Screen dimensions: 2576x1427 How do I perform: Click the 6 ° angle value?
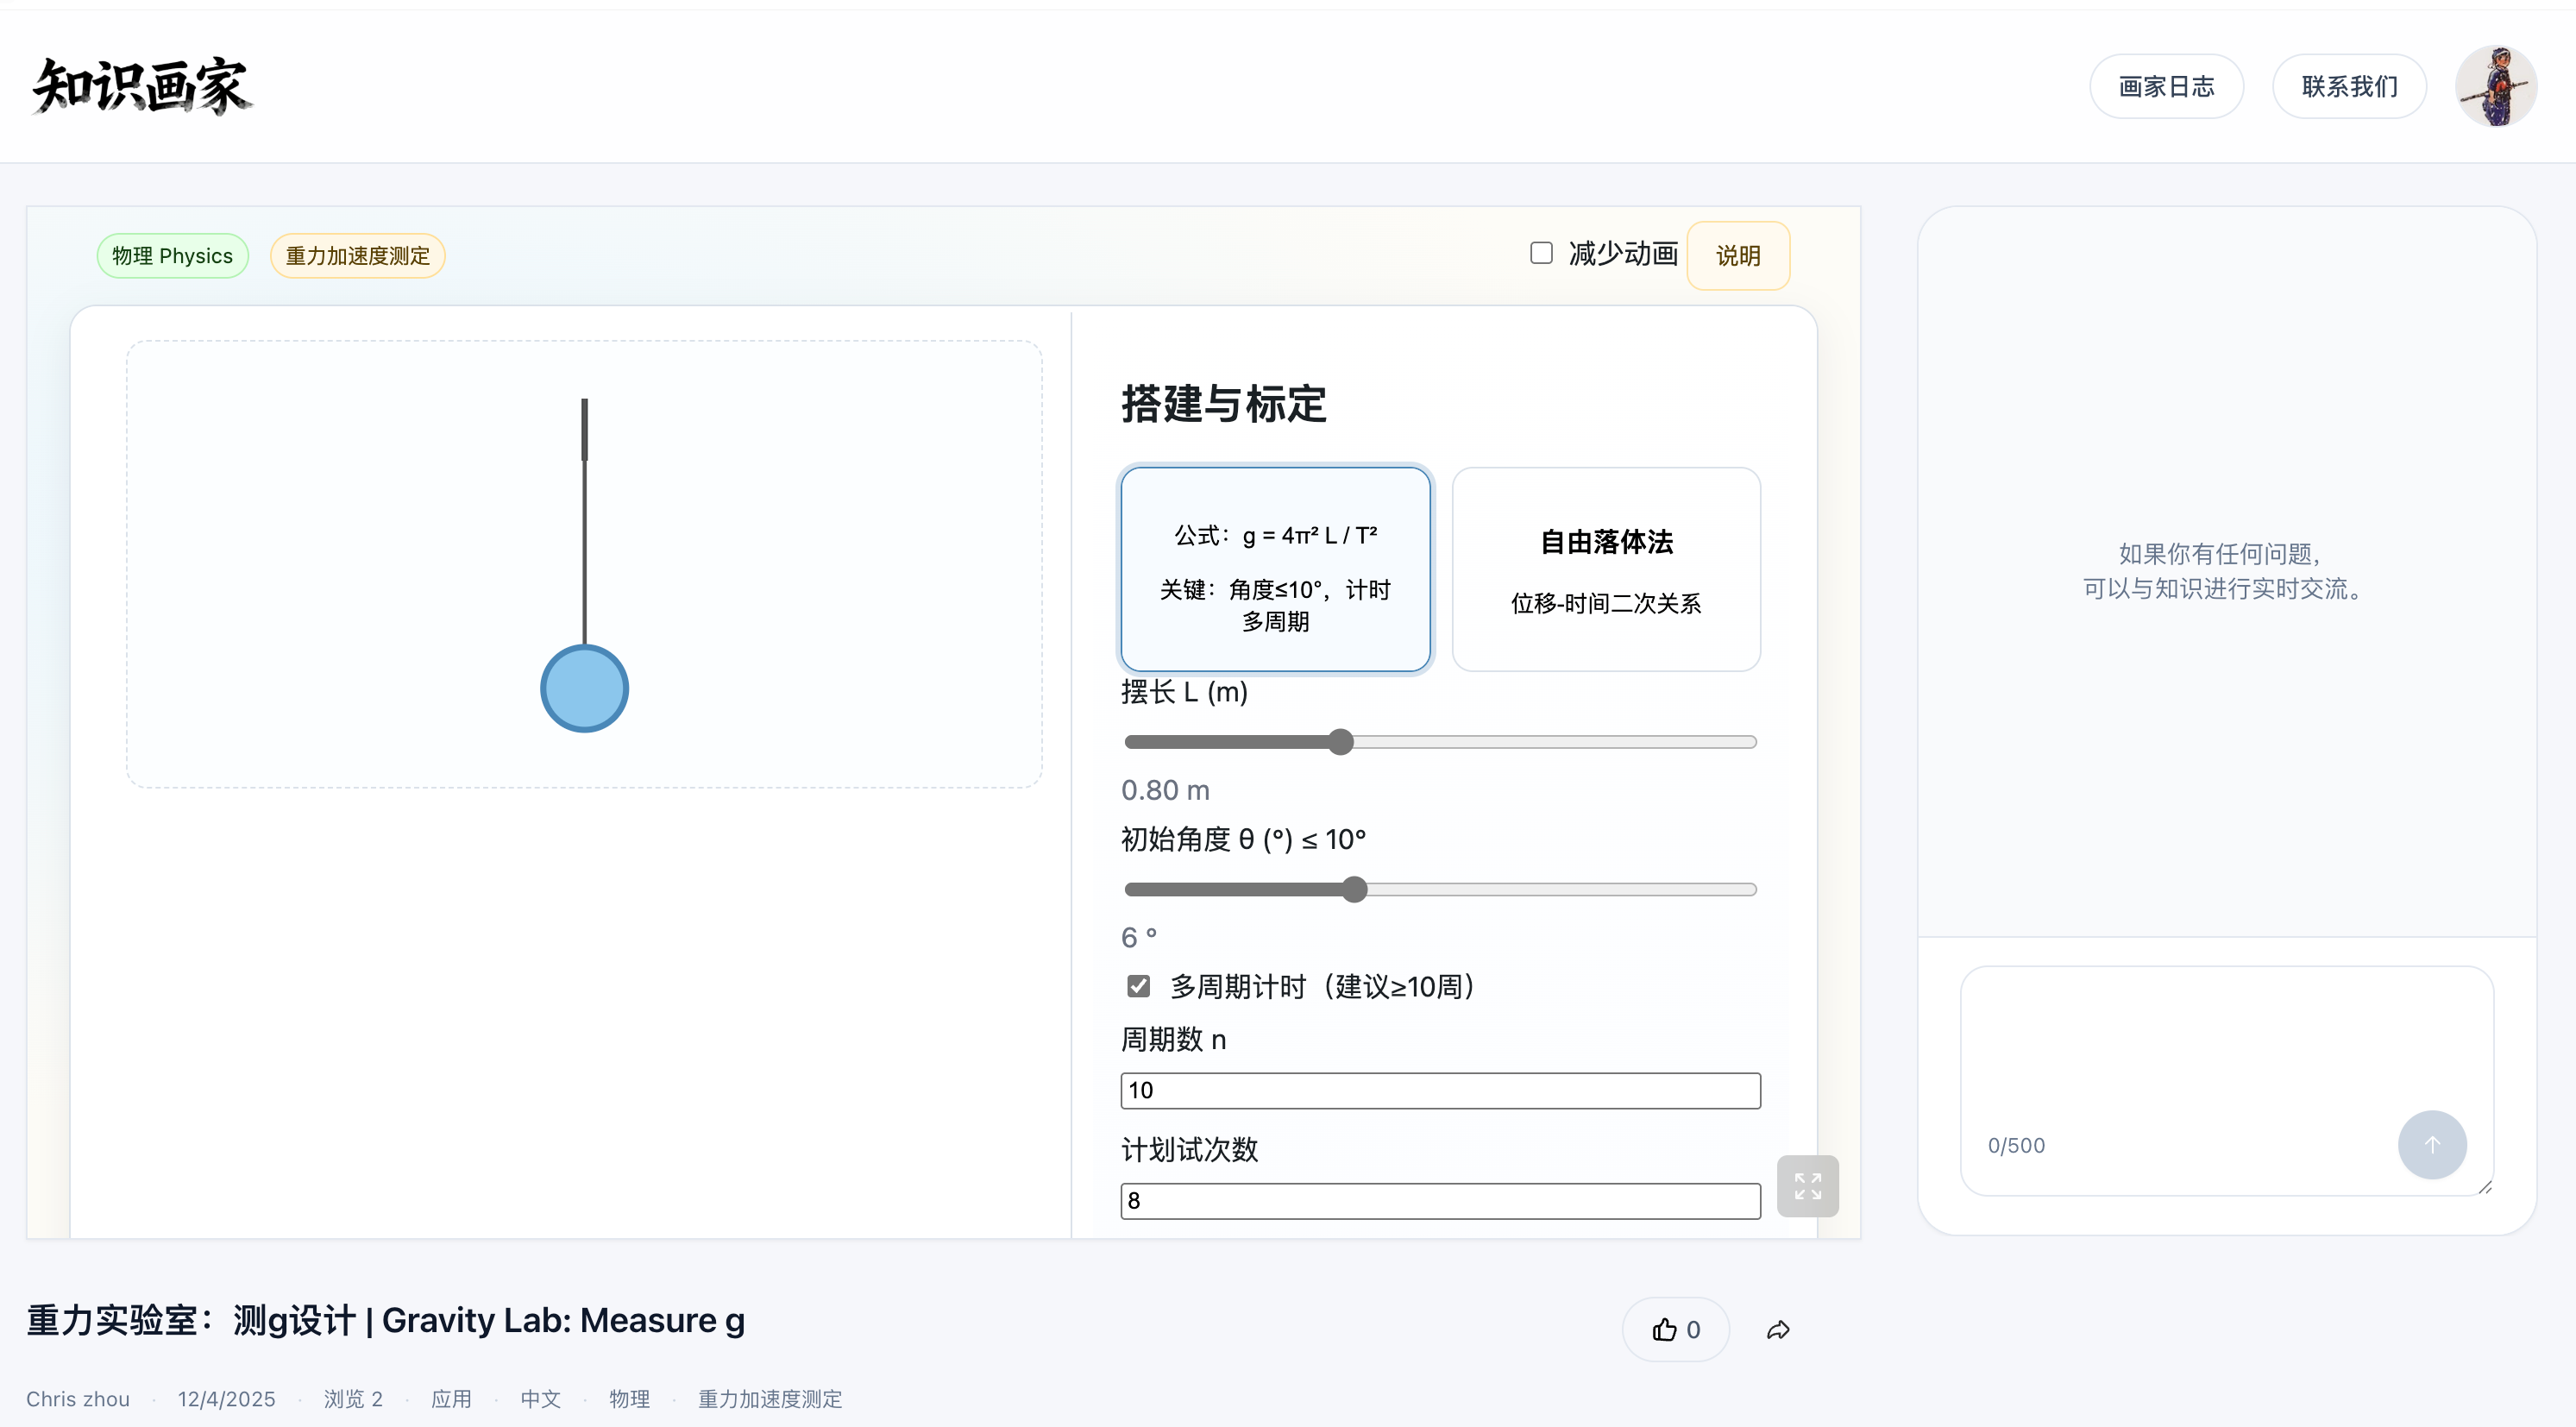point(1139,937)
